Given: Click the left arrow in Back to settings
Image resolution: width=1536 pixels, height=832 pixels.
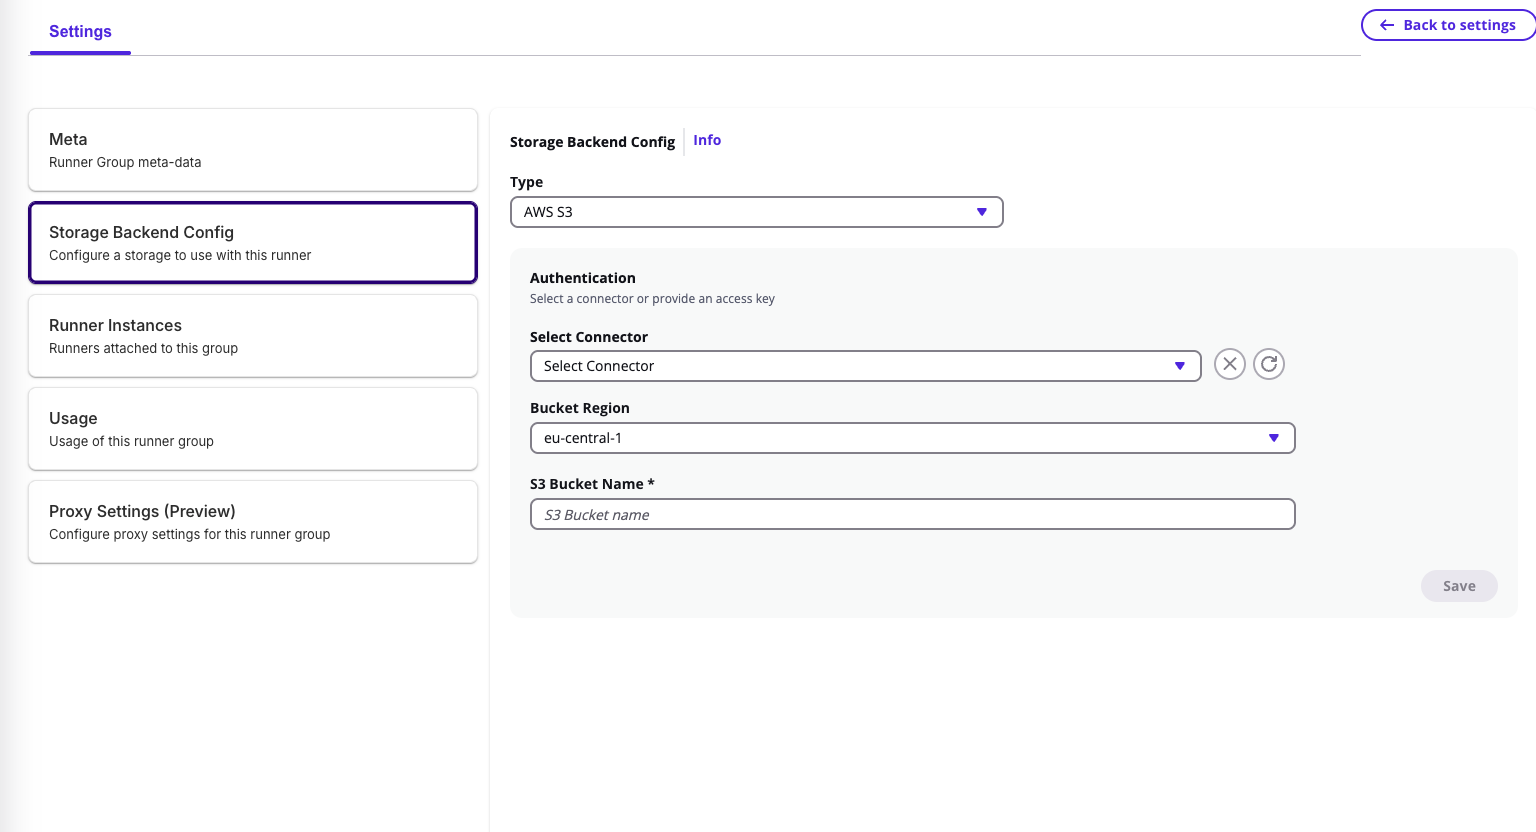Looking at the screenshot, I should click(1387, 25).
